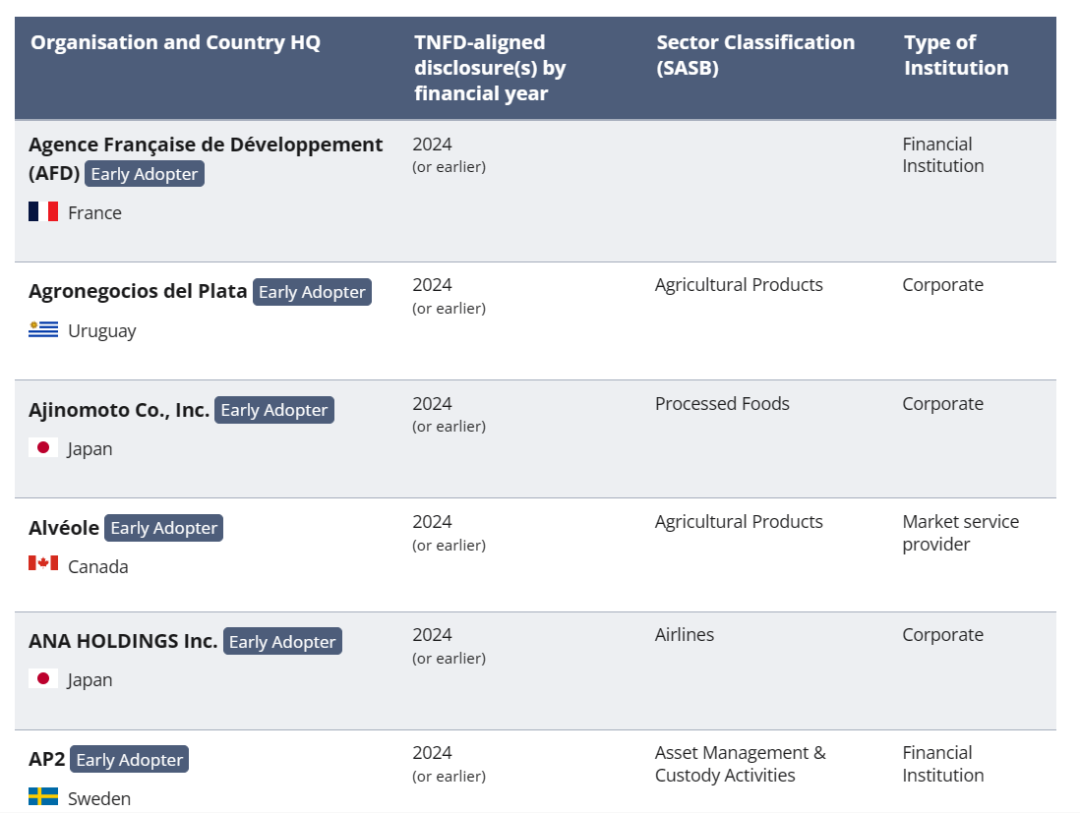This screenshot has width=1080, height=813.
Task: Open Agence Française de Développement organisation name
Action: click(205, 145)
